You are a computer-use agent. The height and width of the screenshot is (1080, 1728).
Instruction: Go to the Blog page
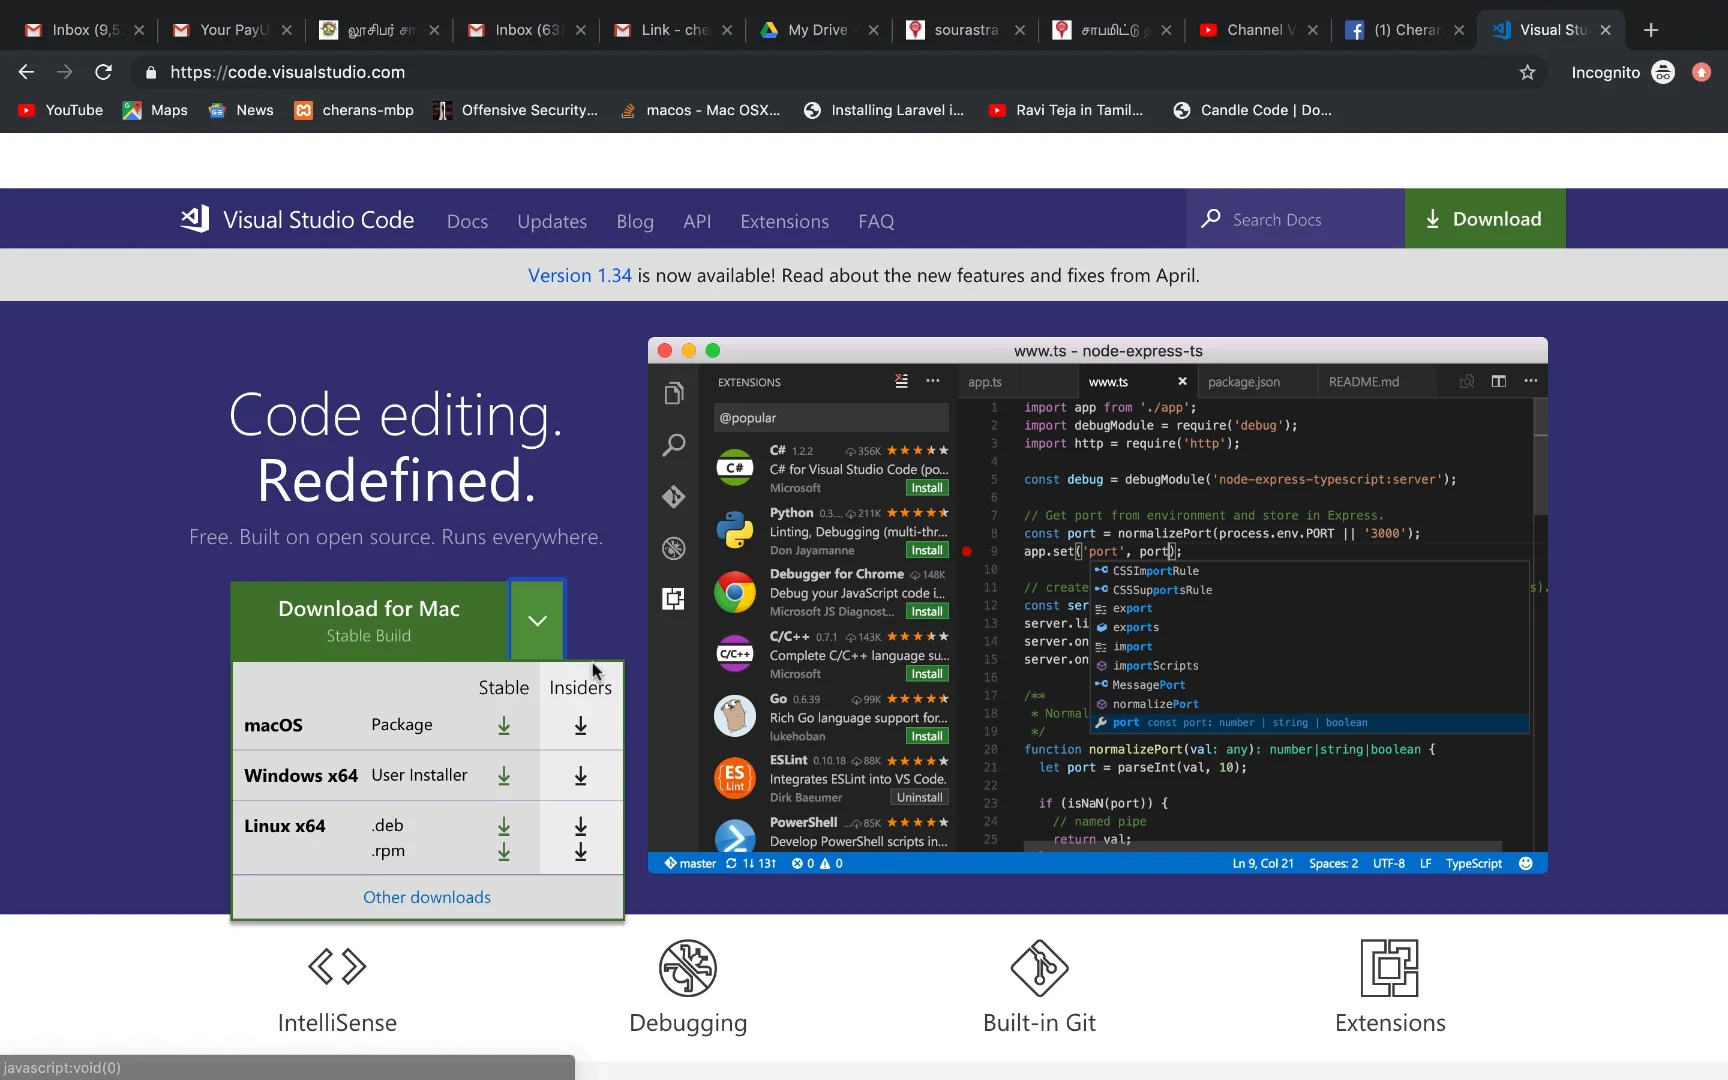[x=635, y=221]
